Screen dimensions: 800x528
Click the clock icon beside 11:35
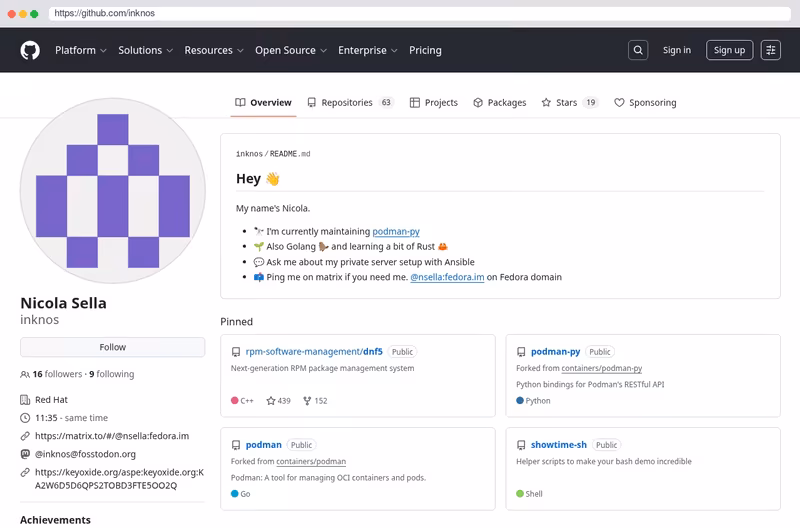click(24, 418)
